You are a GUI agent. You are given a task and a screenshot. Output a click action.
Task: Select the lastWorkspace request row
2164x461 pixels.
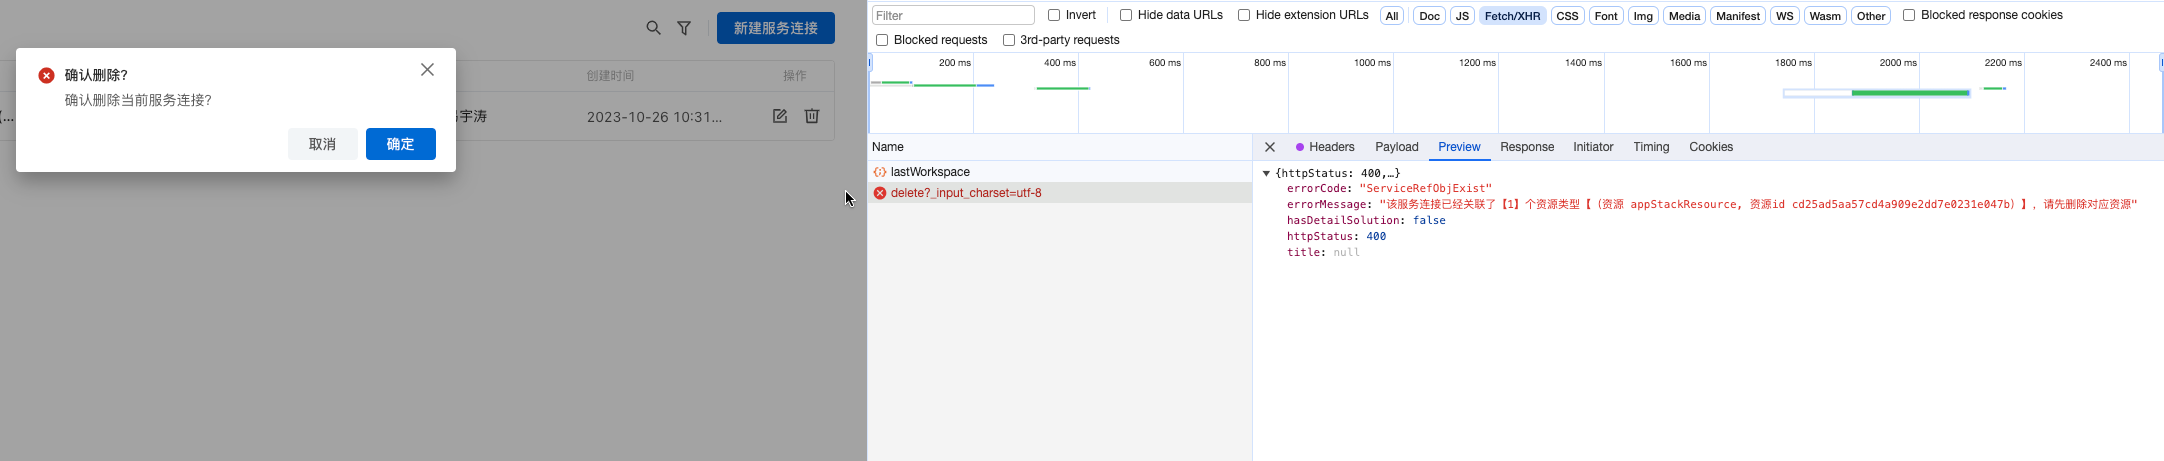[x=1060, y=172]
